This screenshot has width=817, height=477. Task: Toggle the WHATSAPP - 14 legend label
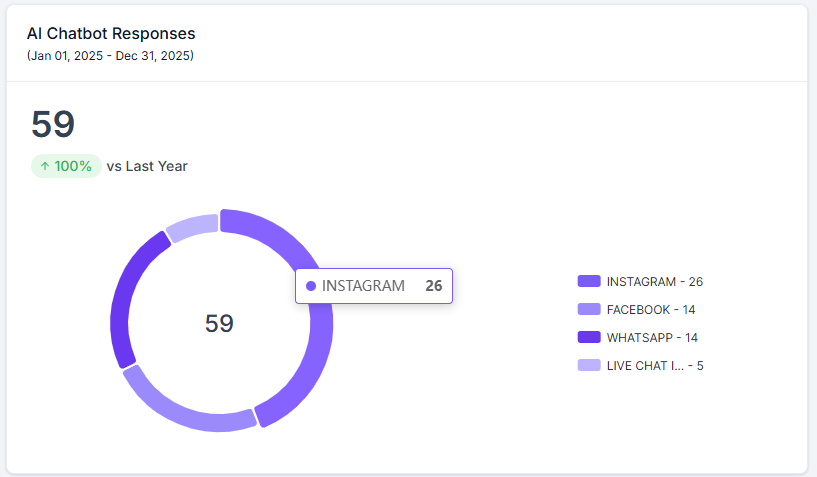click(652, 338)
